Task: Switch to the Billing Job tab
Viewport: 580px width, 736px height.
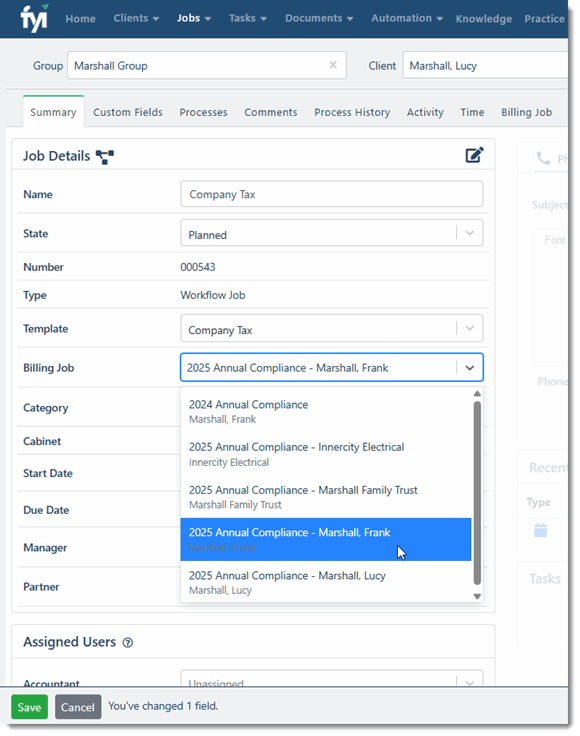Action: tap(527, 112)
